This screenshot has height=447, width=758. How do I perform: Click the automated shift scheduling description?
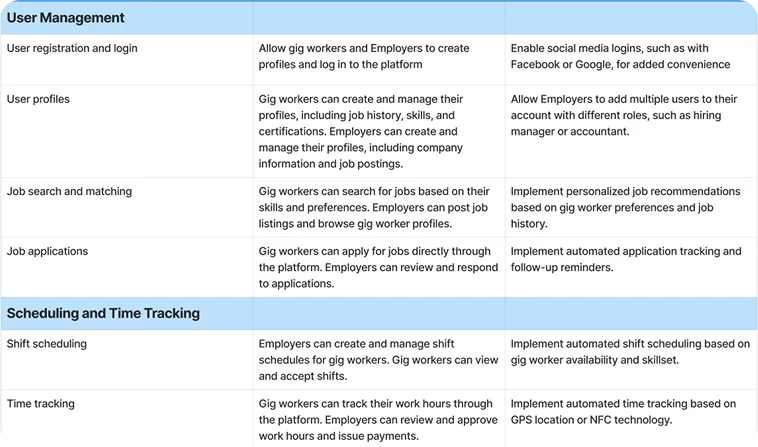click(630, 352)
